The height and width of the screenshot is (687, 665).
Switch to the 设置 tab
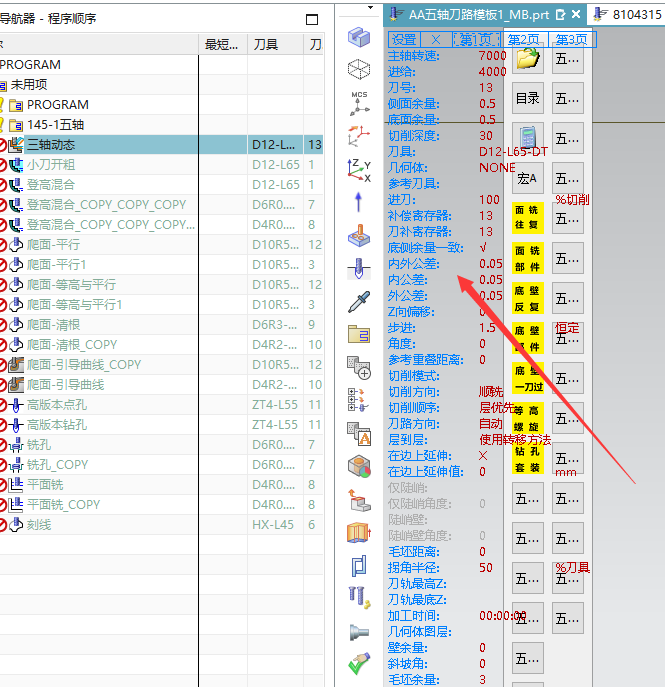[404, 39]
